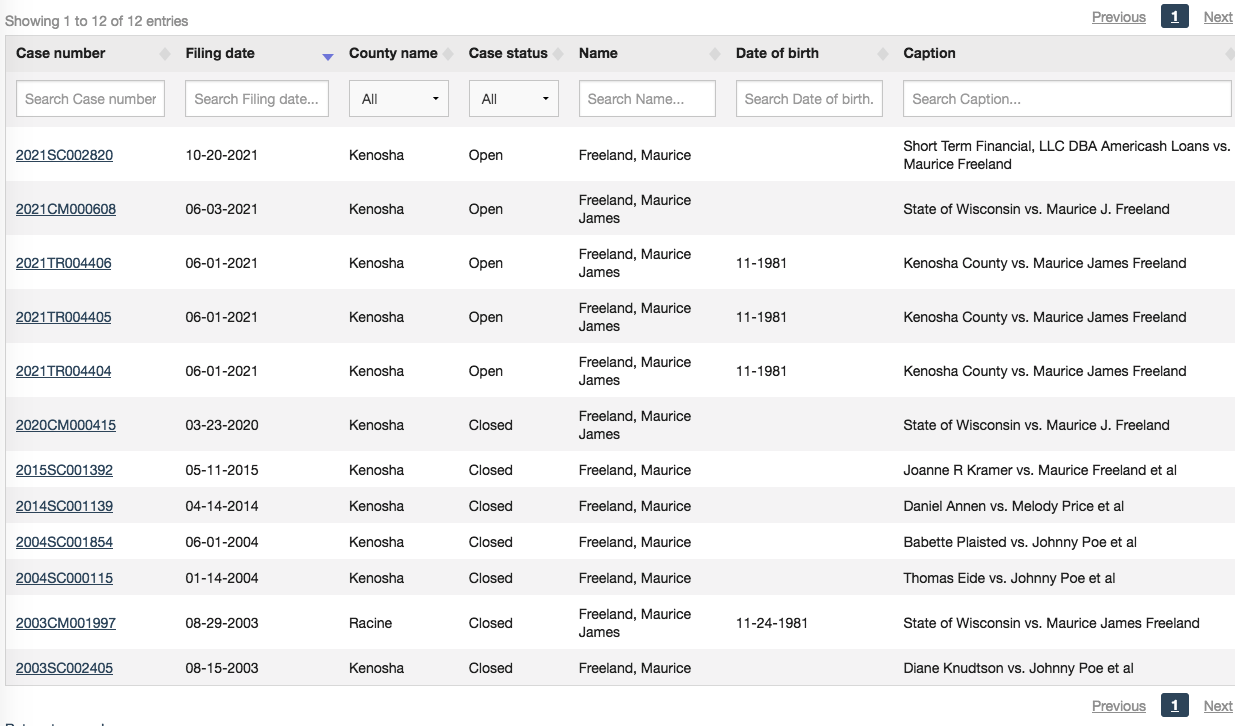The image size is (1235, 726).
Task: Sort by Case status column header
Action: pyautogui.click(x=514, y=53)
